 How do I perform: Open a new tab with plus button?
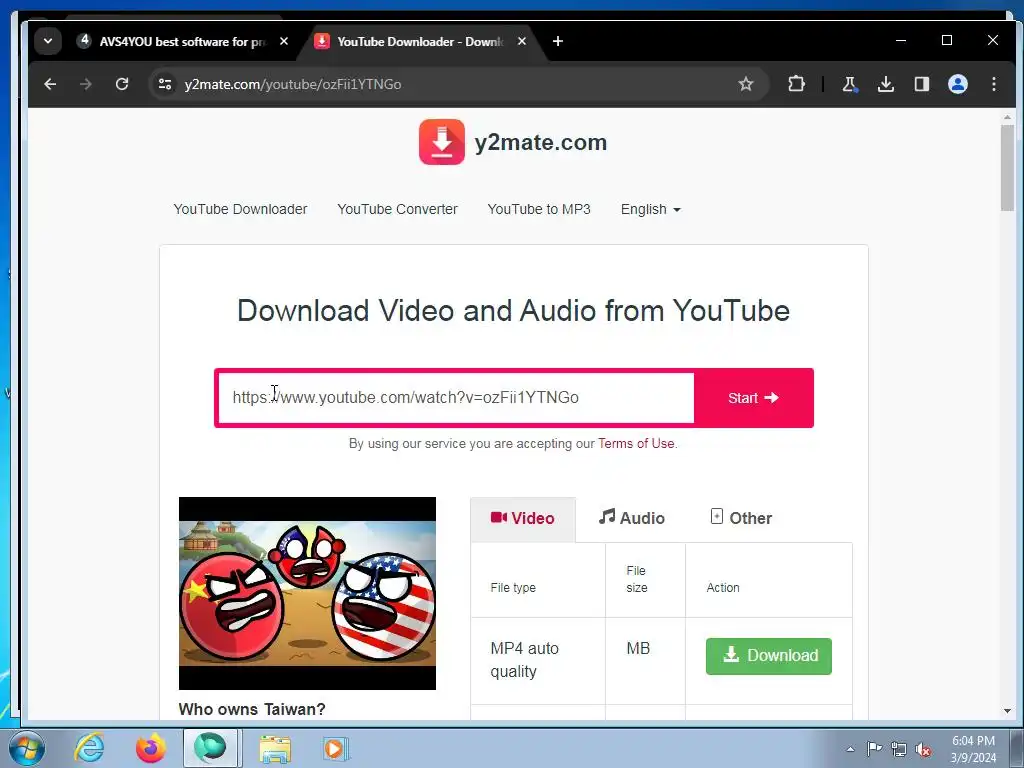[558, 41]
